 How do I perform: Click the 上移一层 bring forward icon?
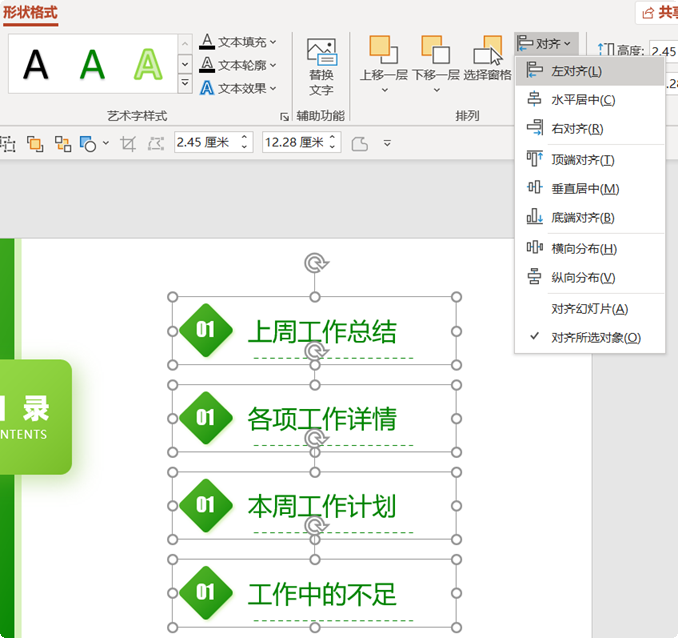point(384,50)
